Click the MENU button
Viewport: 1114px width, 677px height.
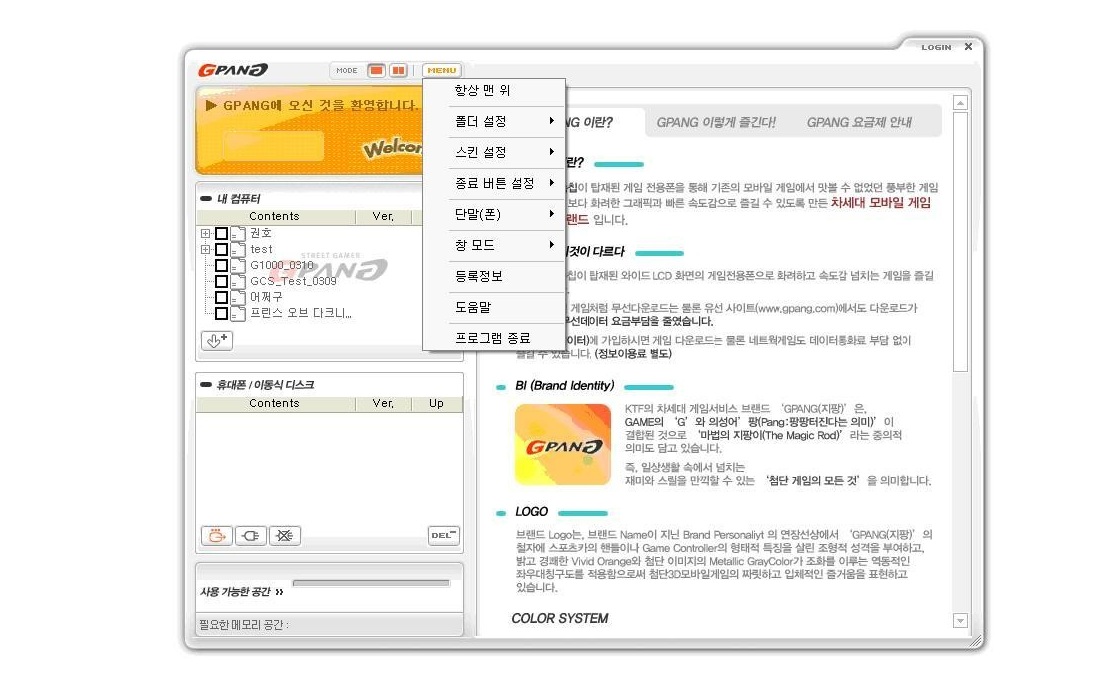coord(442,70)
